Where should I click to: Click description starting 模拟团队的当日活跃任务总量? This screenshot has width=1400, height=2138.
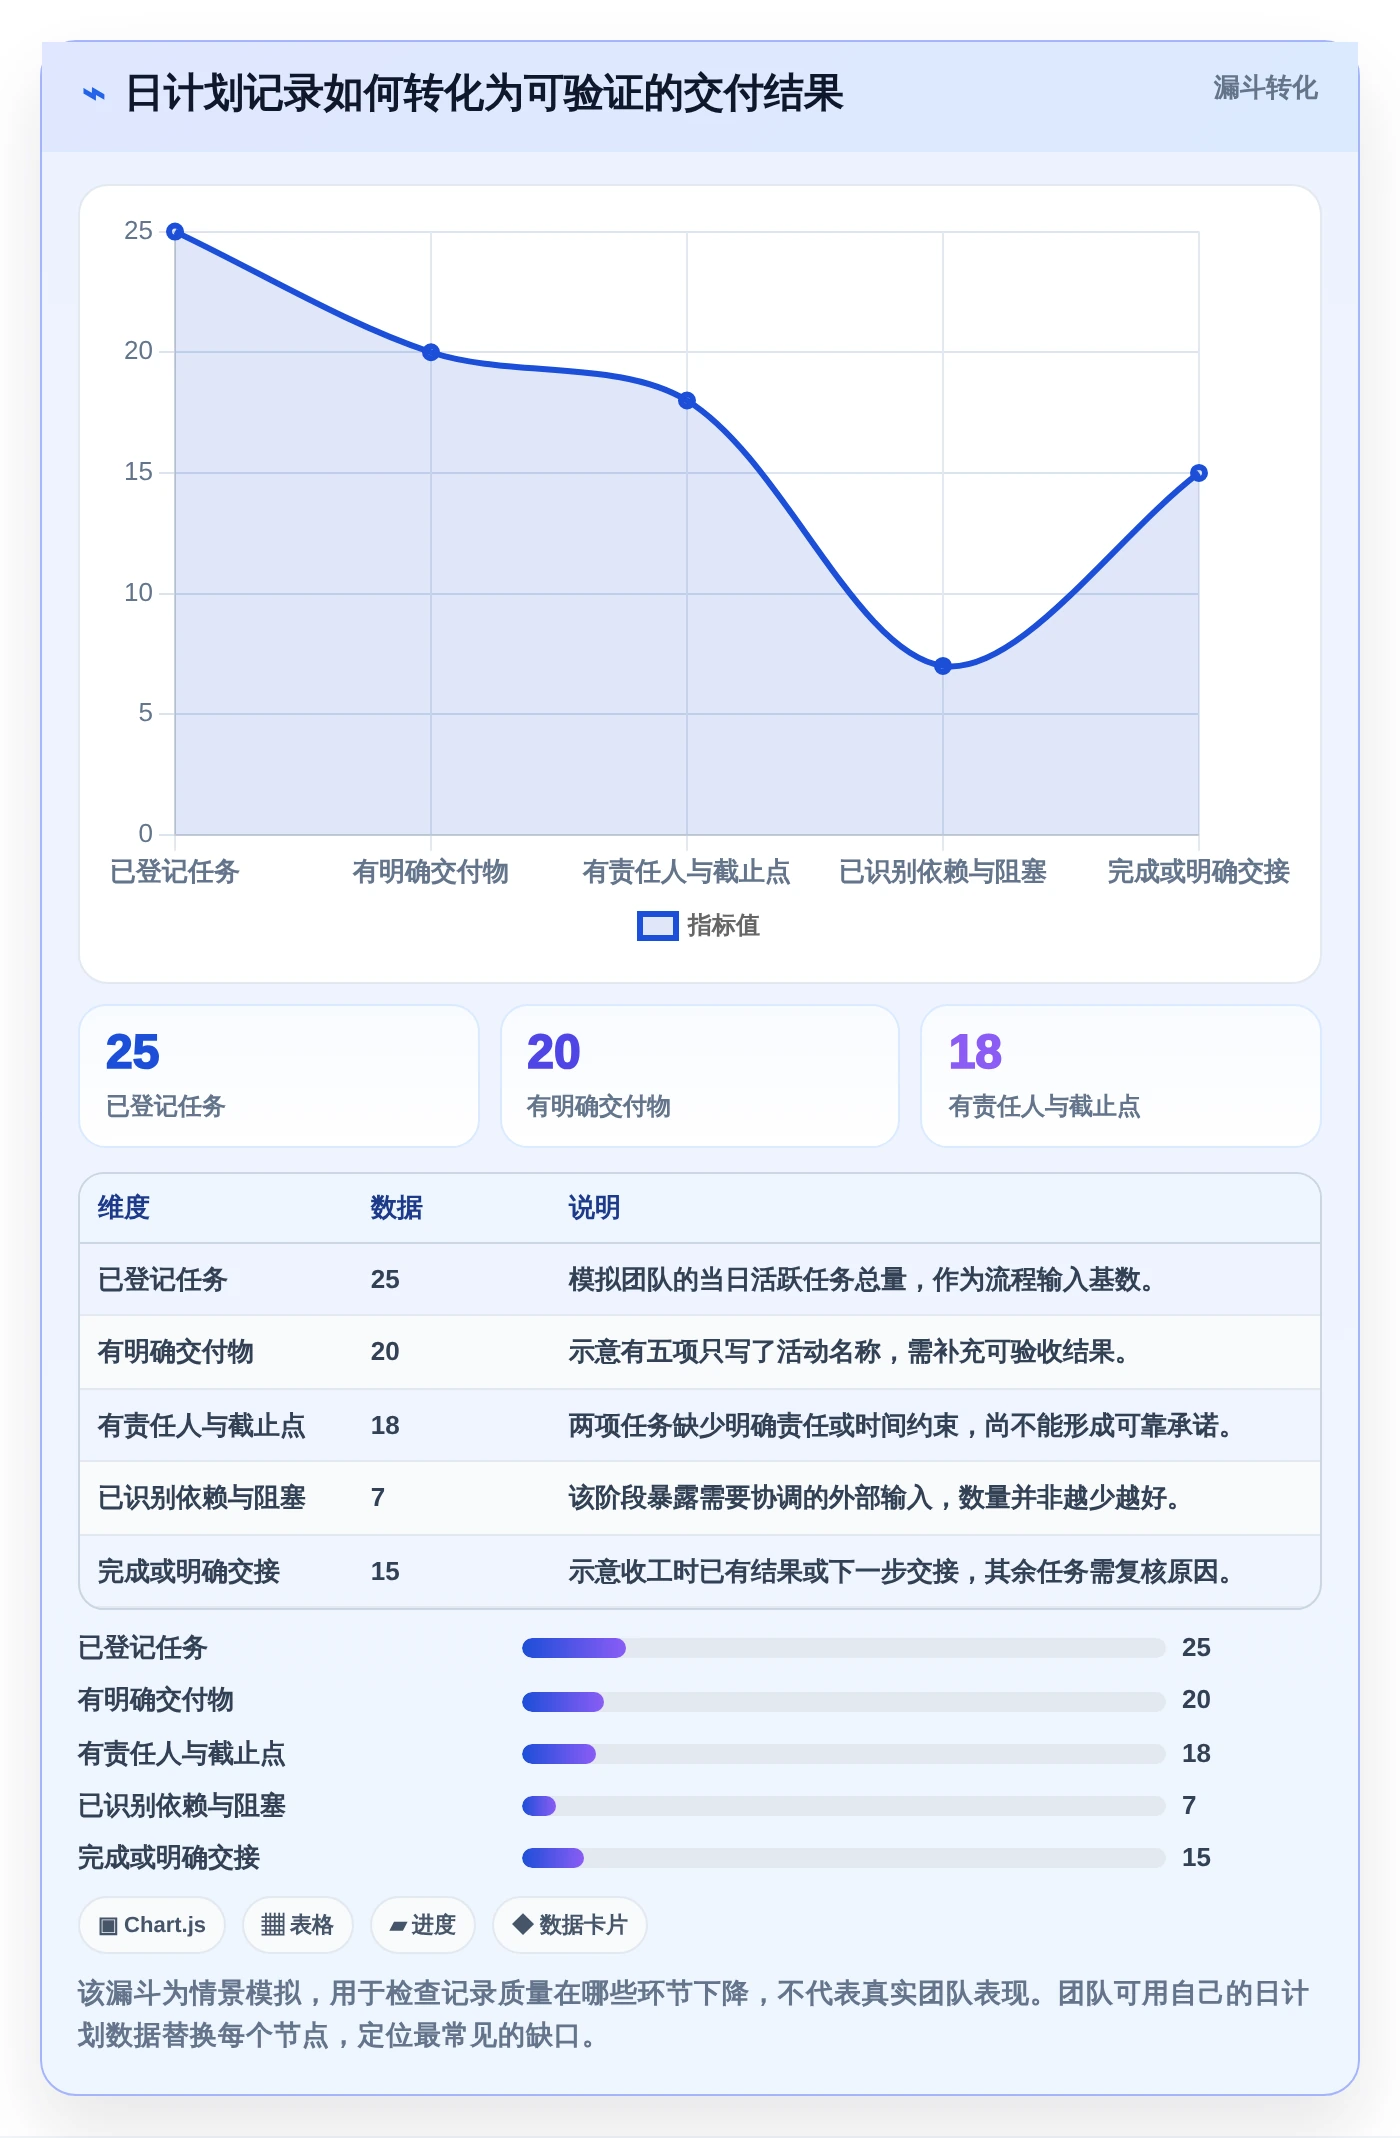[x=861, y=1279]
